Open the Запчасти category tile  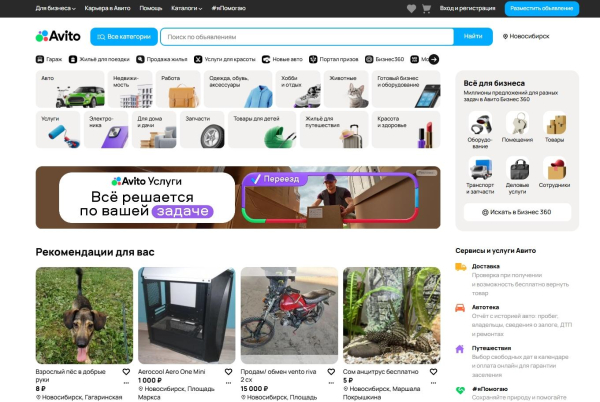point(202,130)
